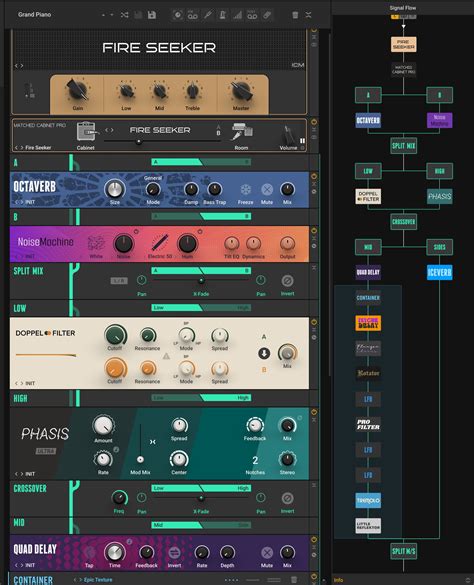Image resolution: width=474 pixels, height=585 pixels.
Task: Delete the Container with its trash icon
Action: [294, 580]
